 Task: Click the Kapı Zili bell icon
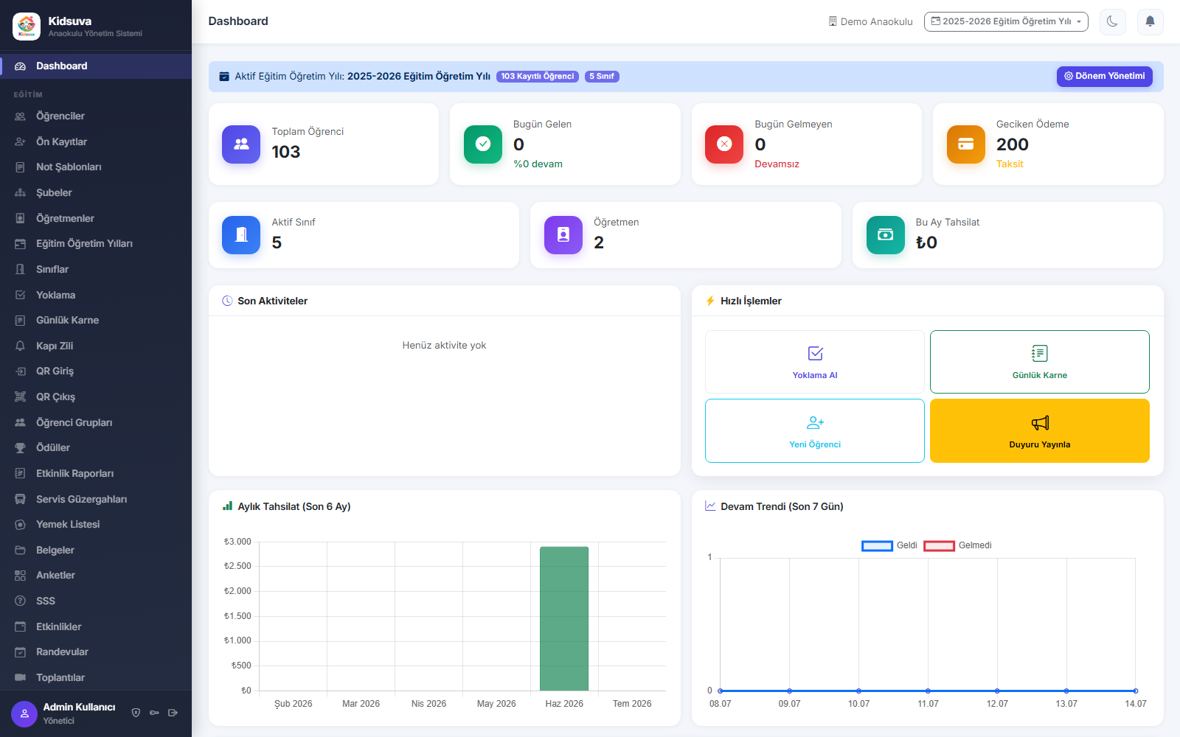[20, 346]
